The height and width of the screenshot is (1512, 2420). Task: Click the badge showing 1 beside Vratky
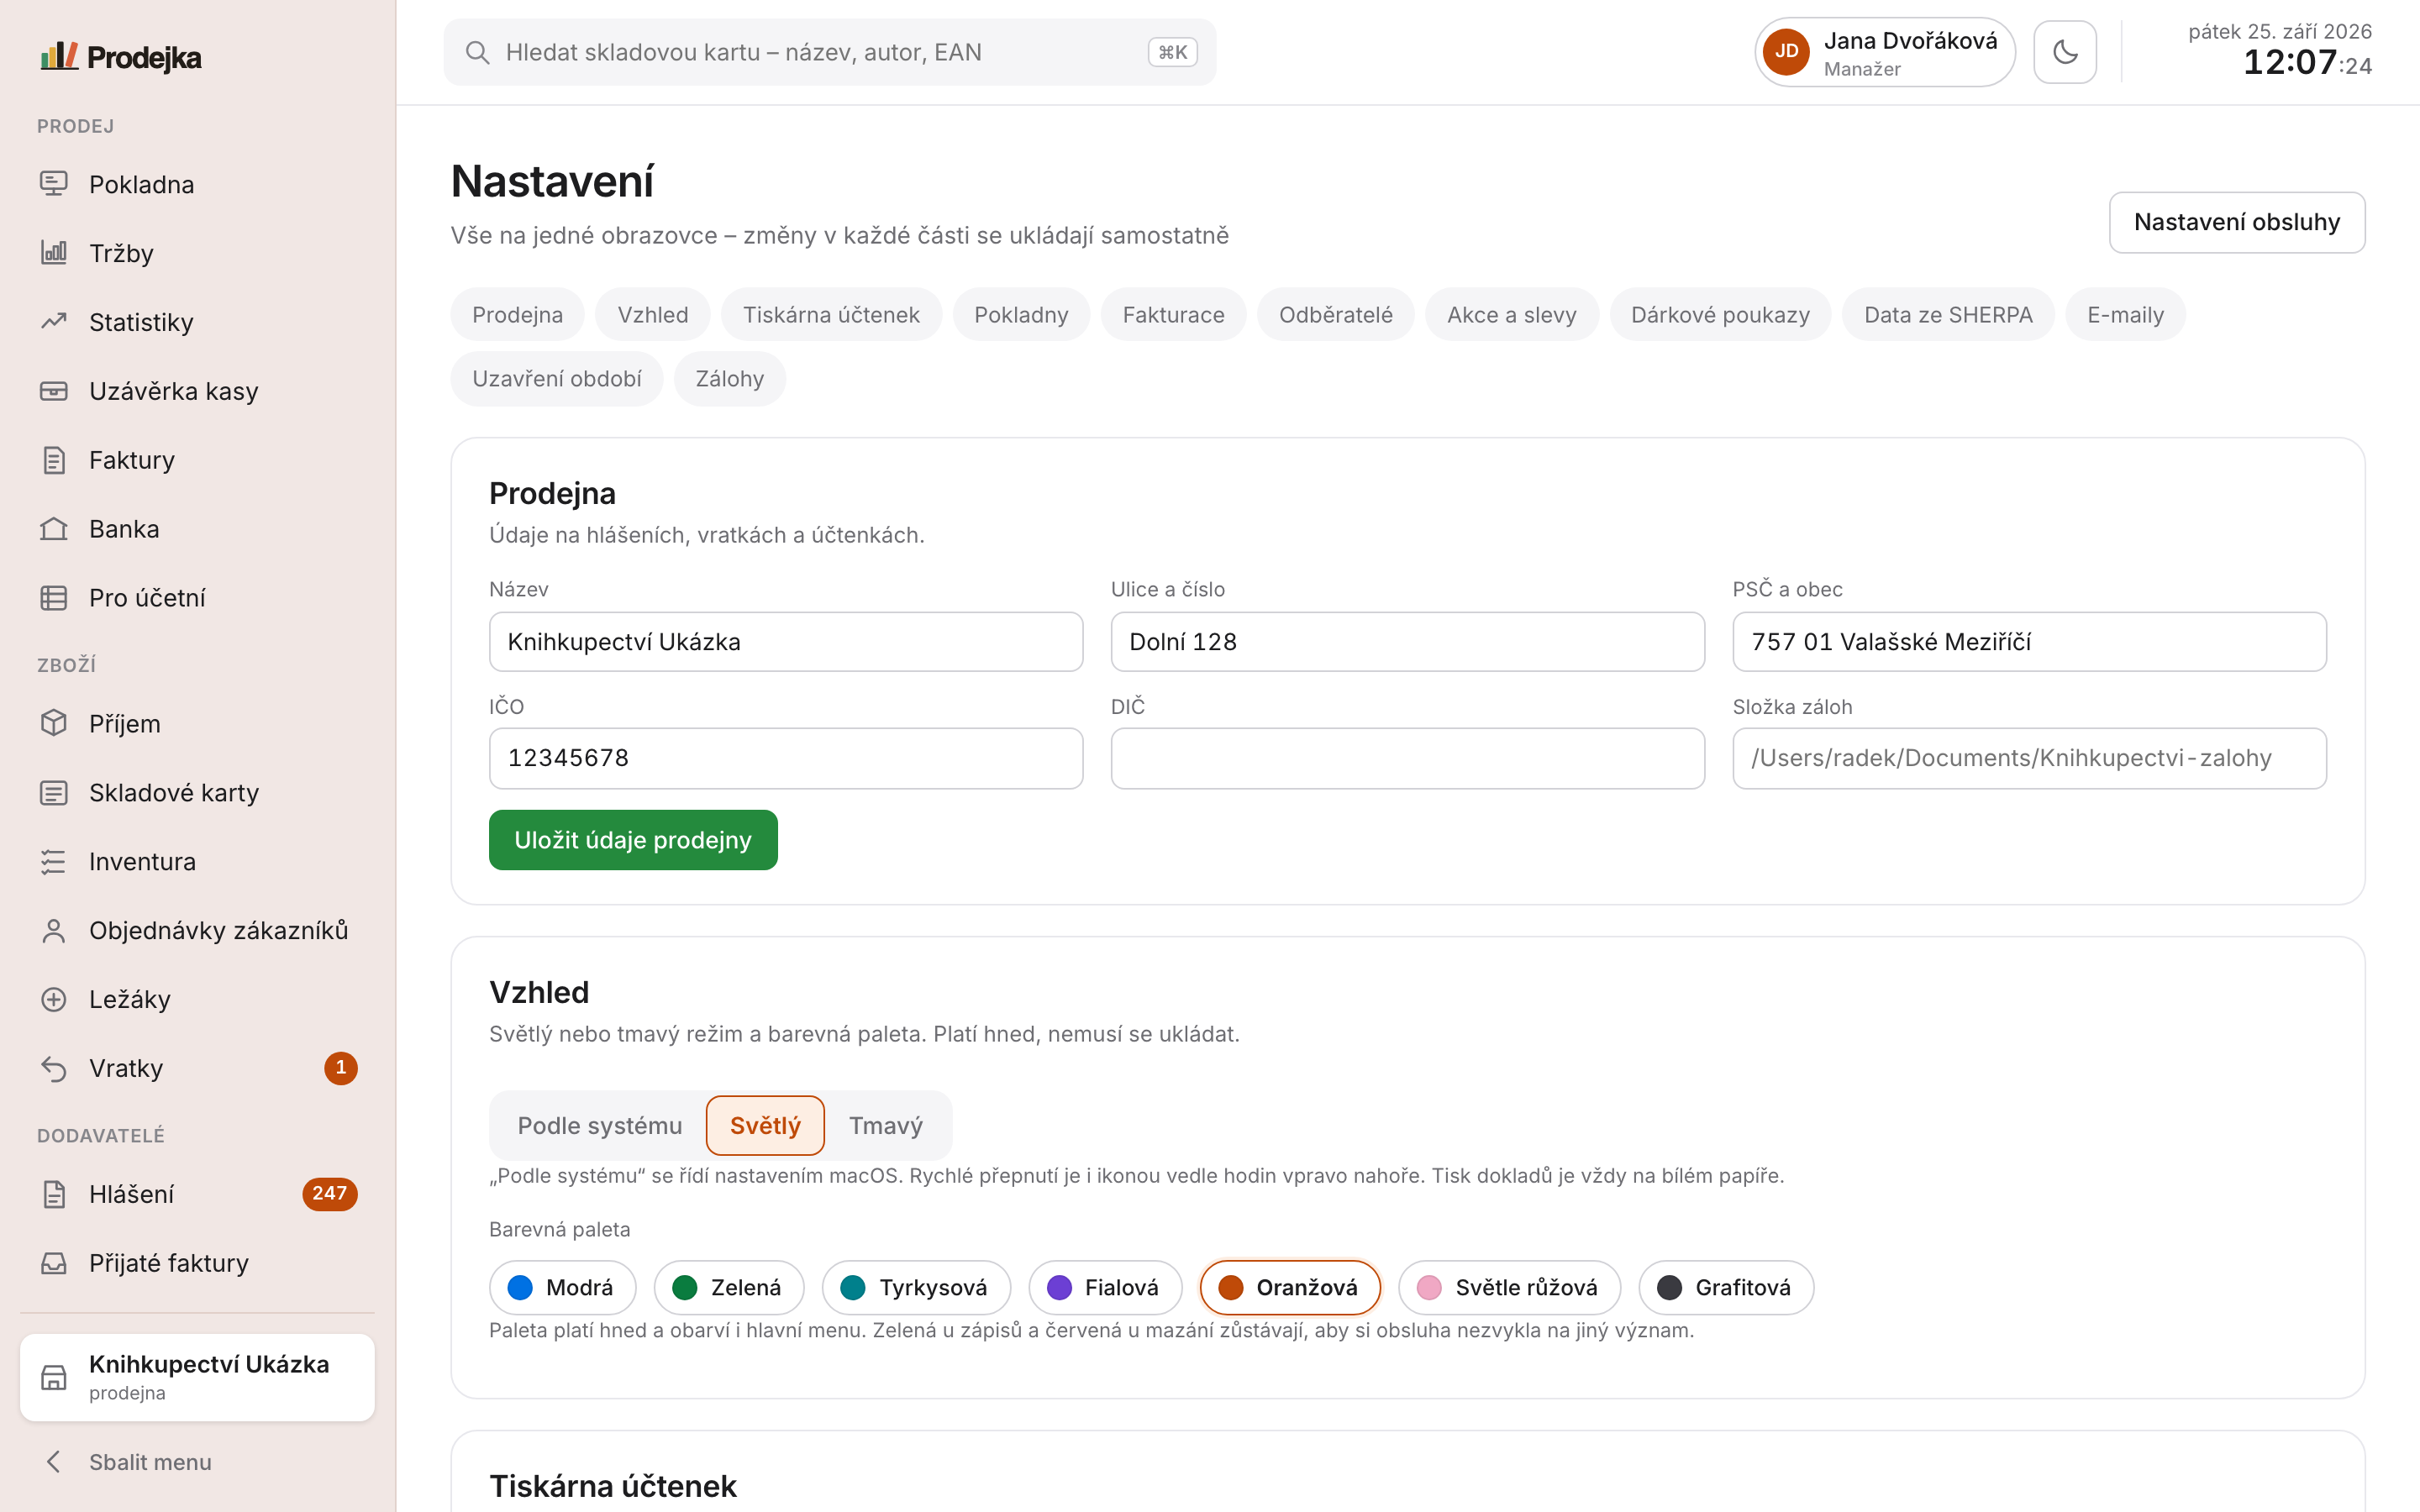coord(340,1068)
